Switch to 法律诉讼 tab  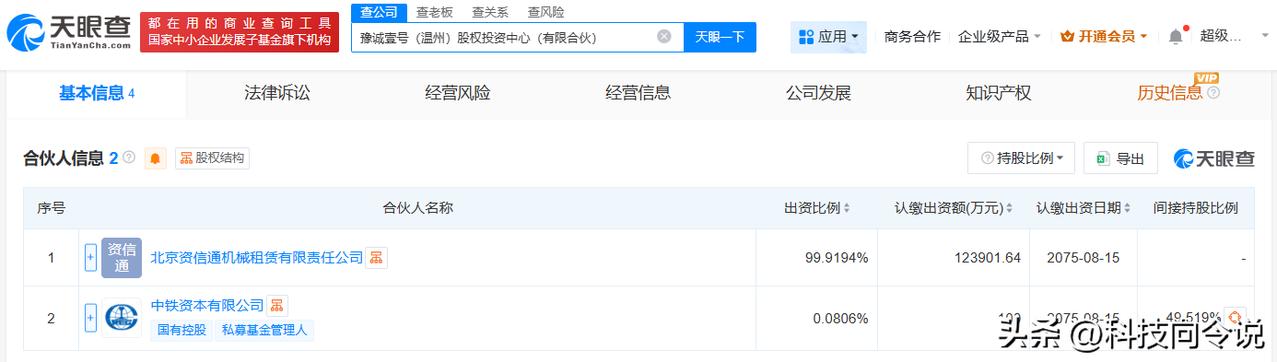277,93
